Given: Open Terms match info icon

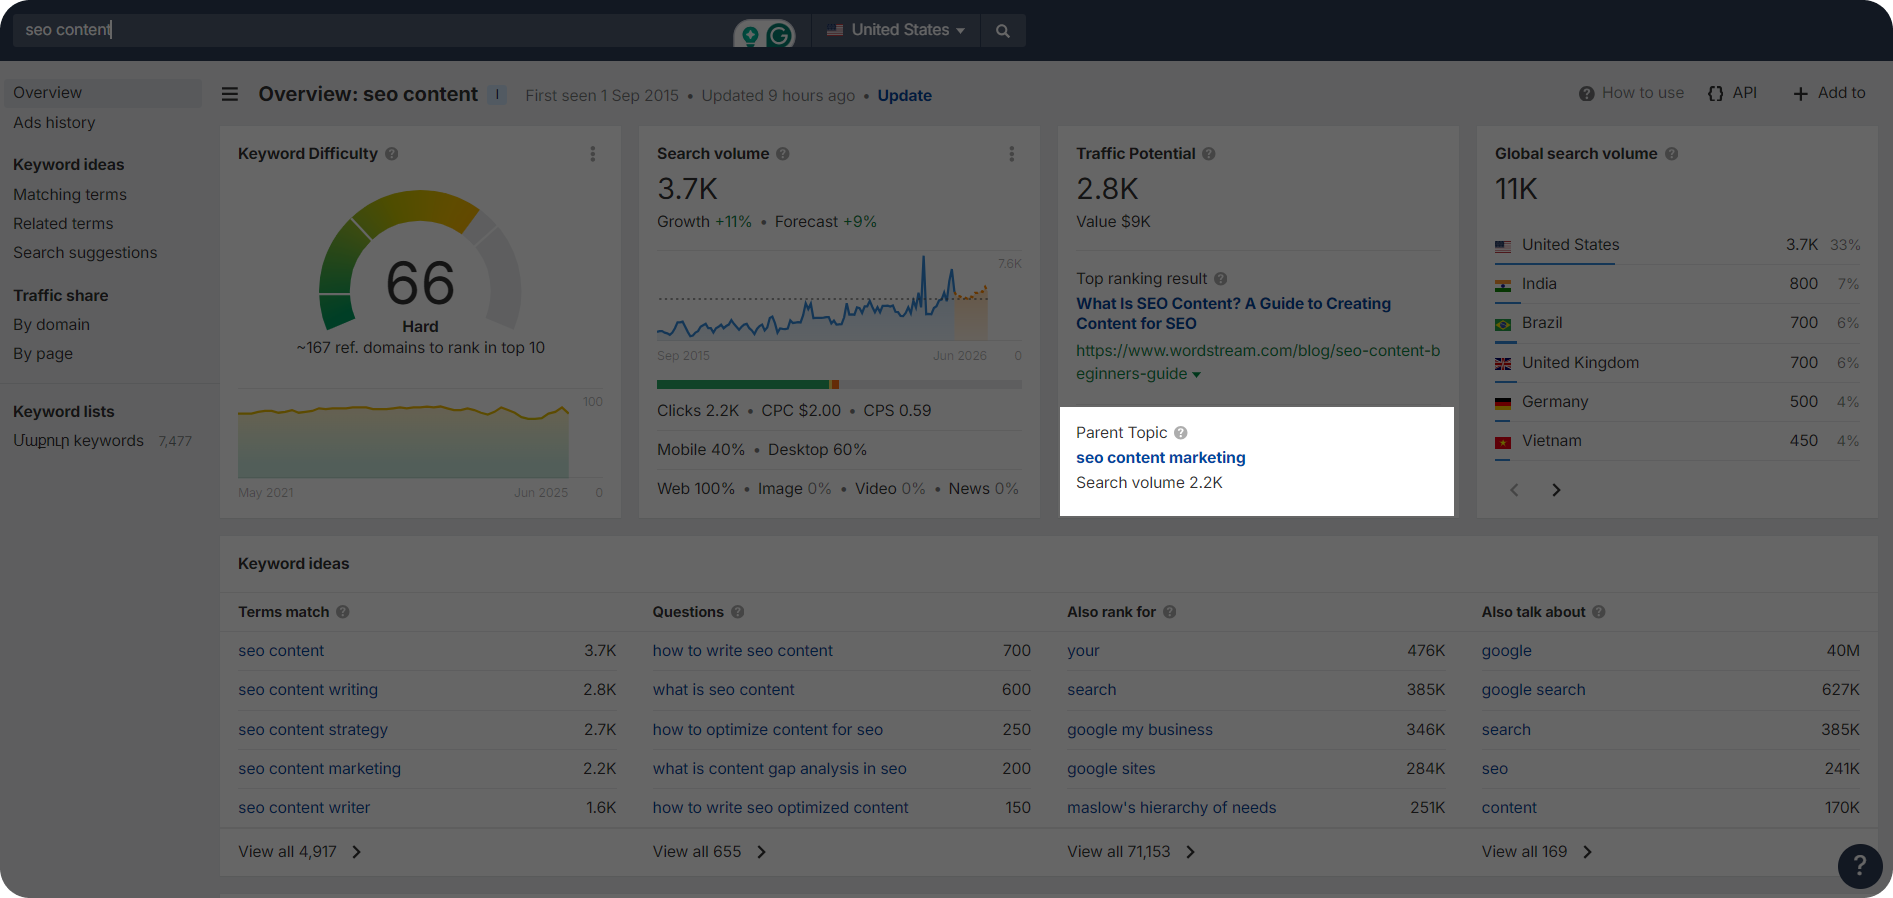Looking at the screenshot, I should 343,612.
